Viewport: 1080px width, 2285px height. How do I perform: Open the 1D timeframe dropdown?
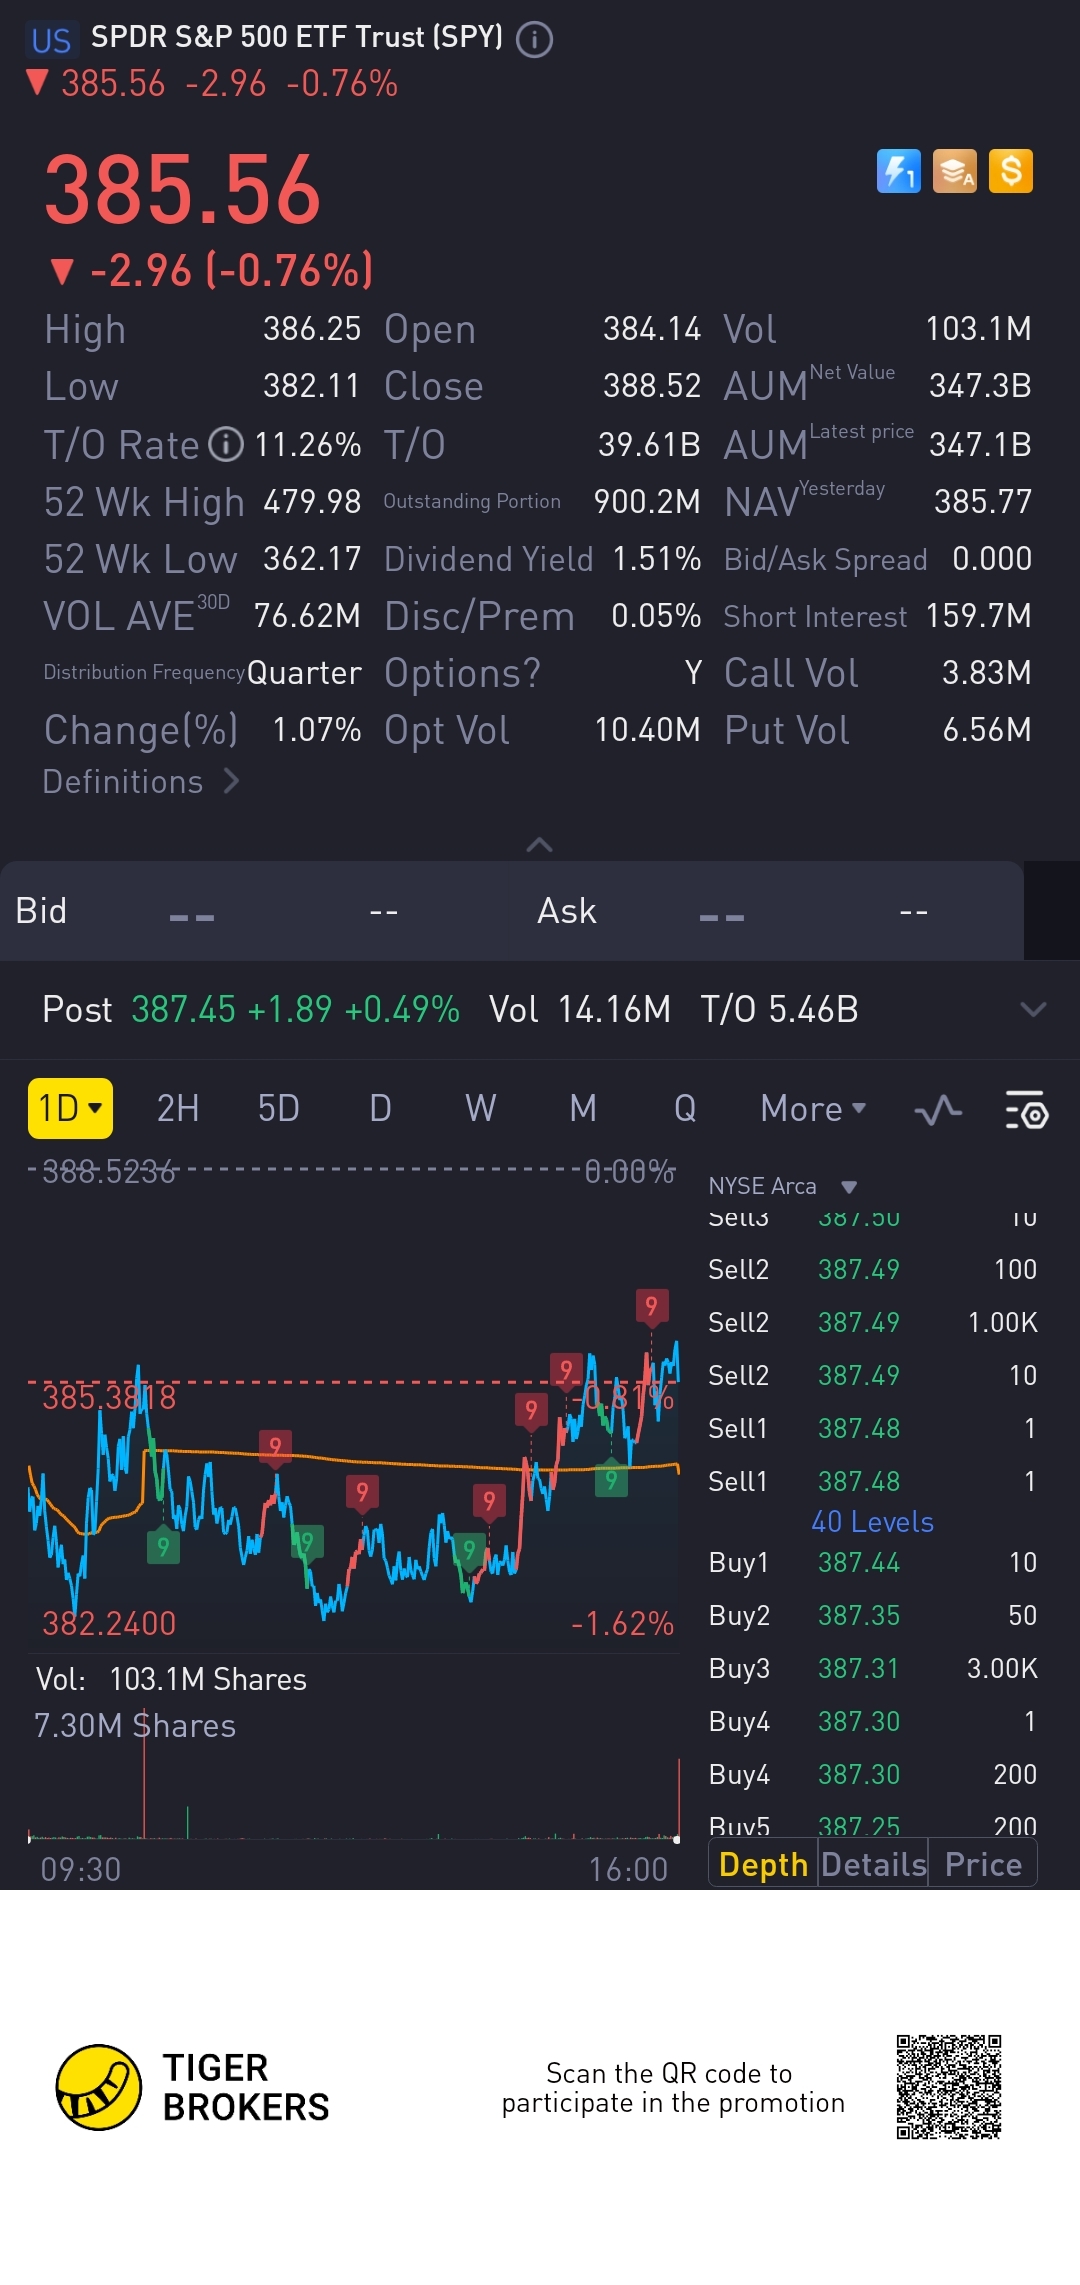coord(70,1108)
